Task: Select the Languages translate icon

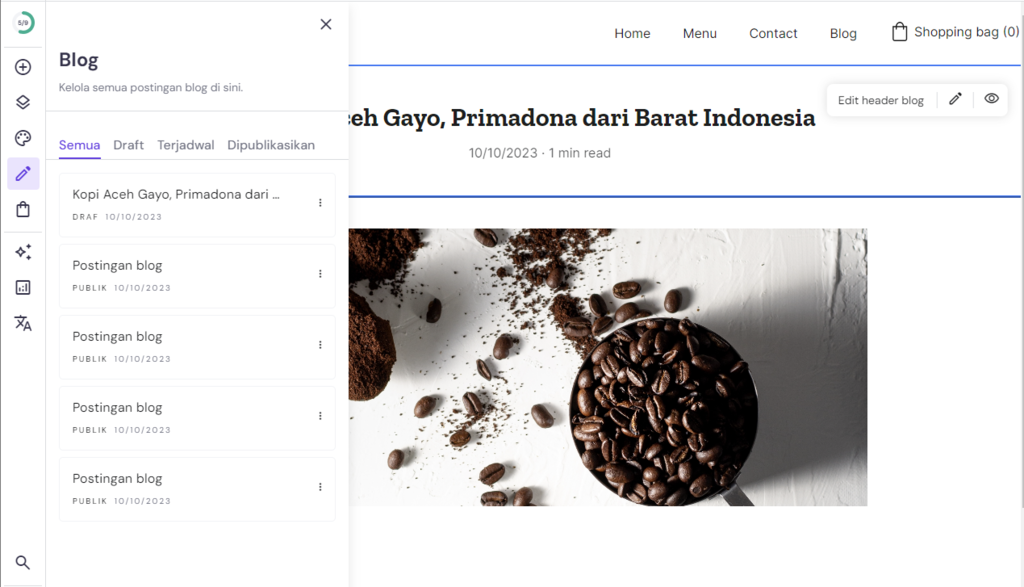Action: pyautogui.click(x=22, y=323)
